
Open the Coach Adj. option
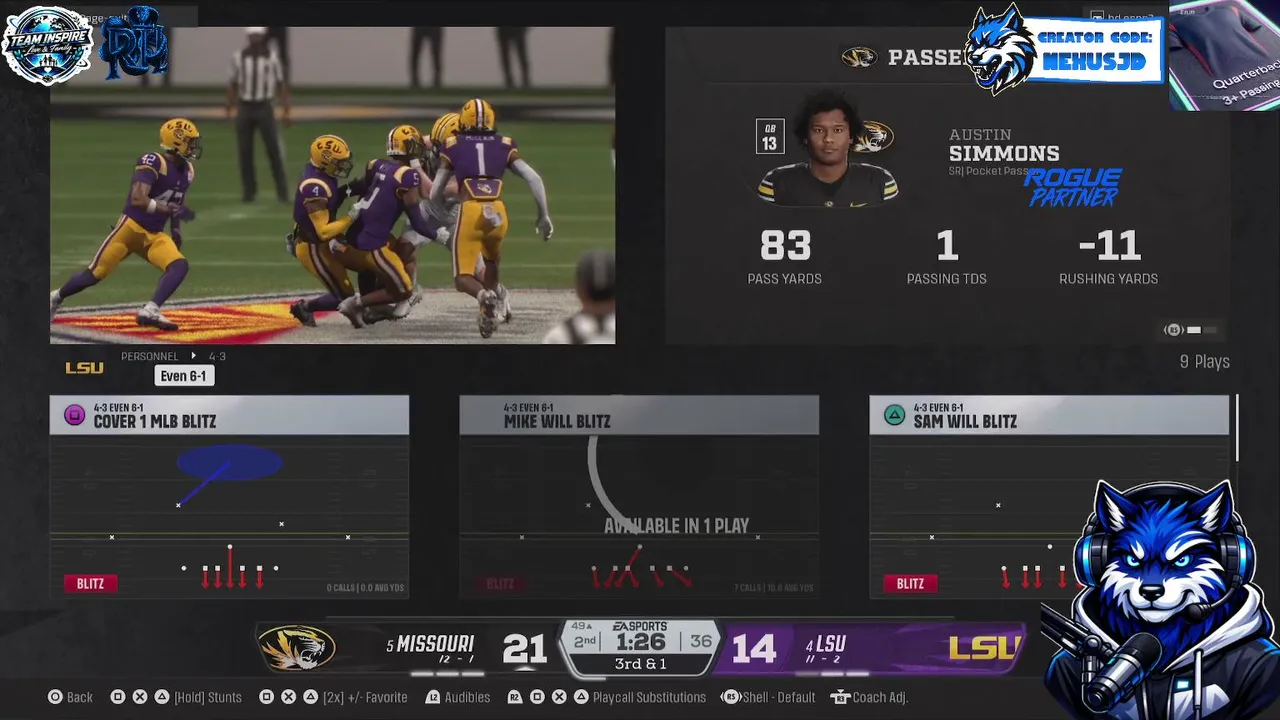point(880,697)
